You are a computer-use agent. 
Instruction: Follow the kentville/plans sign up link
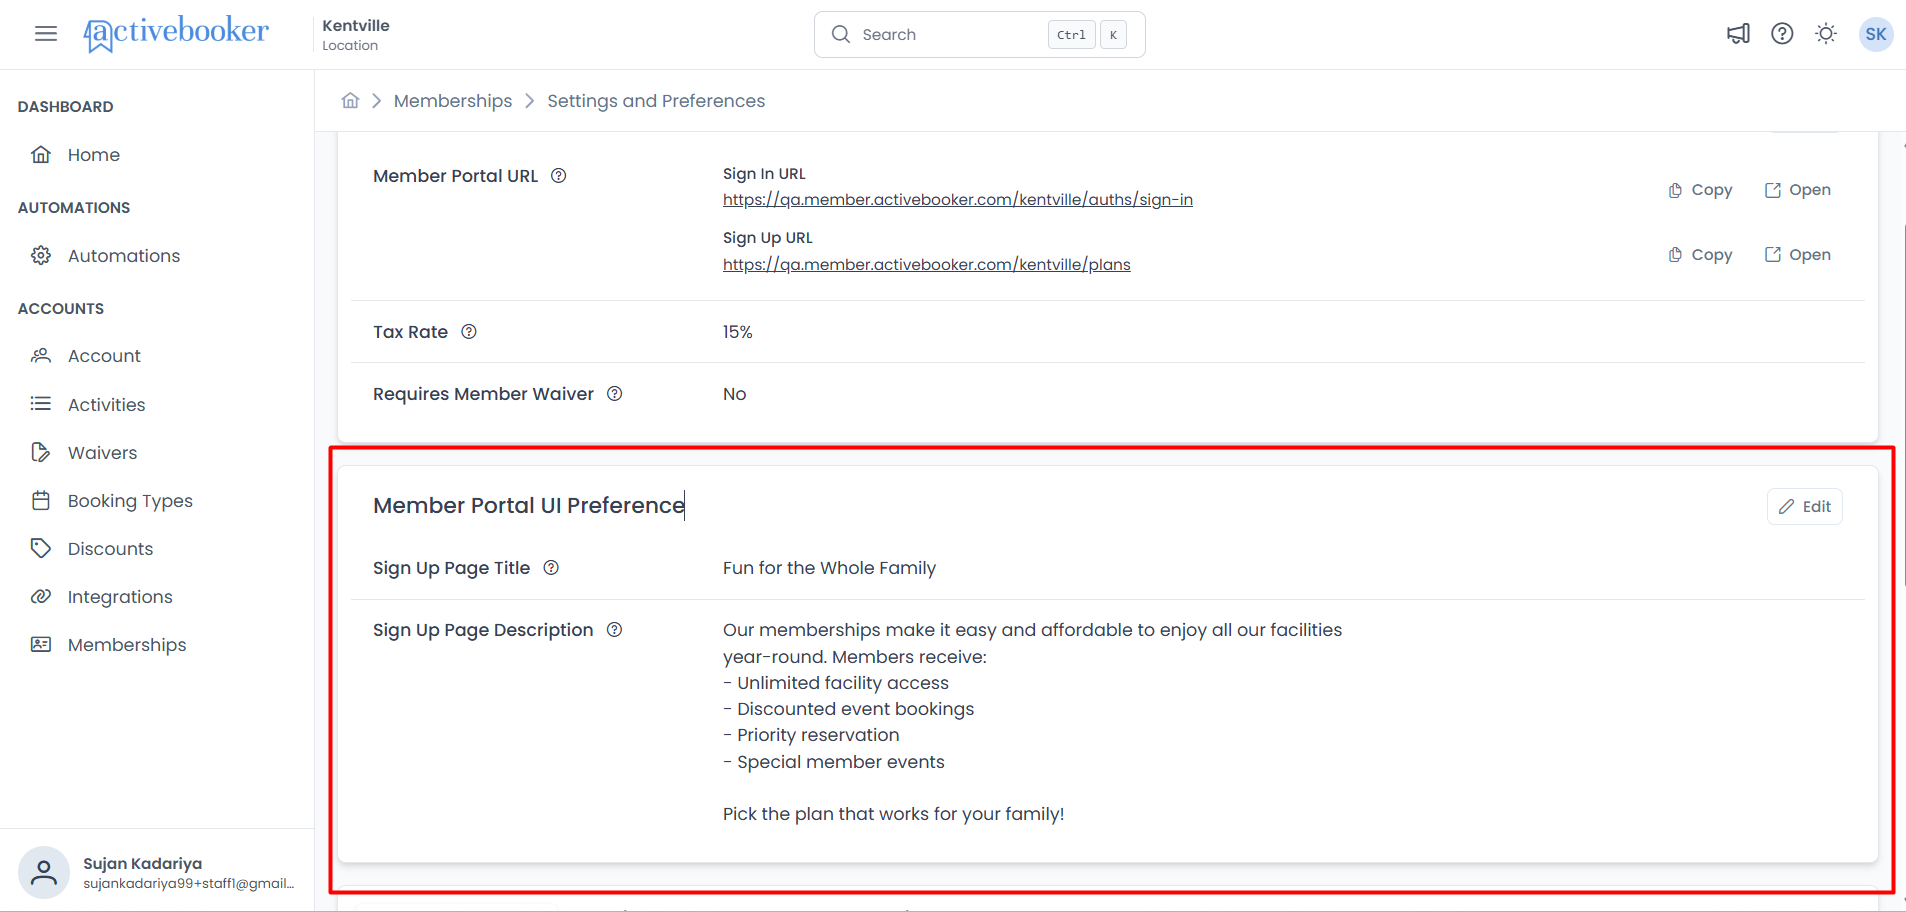tap(927, 265)
